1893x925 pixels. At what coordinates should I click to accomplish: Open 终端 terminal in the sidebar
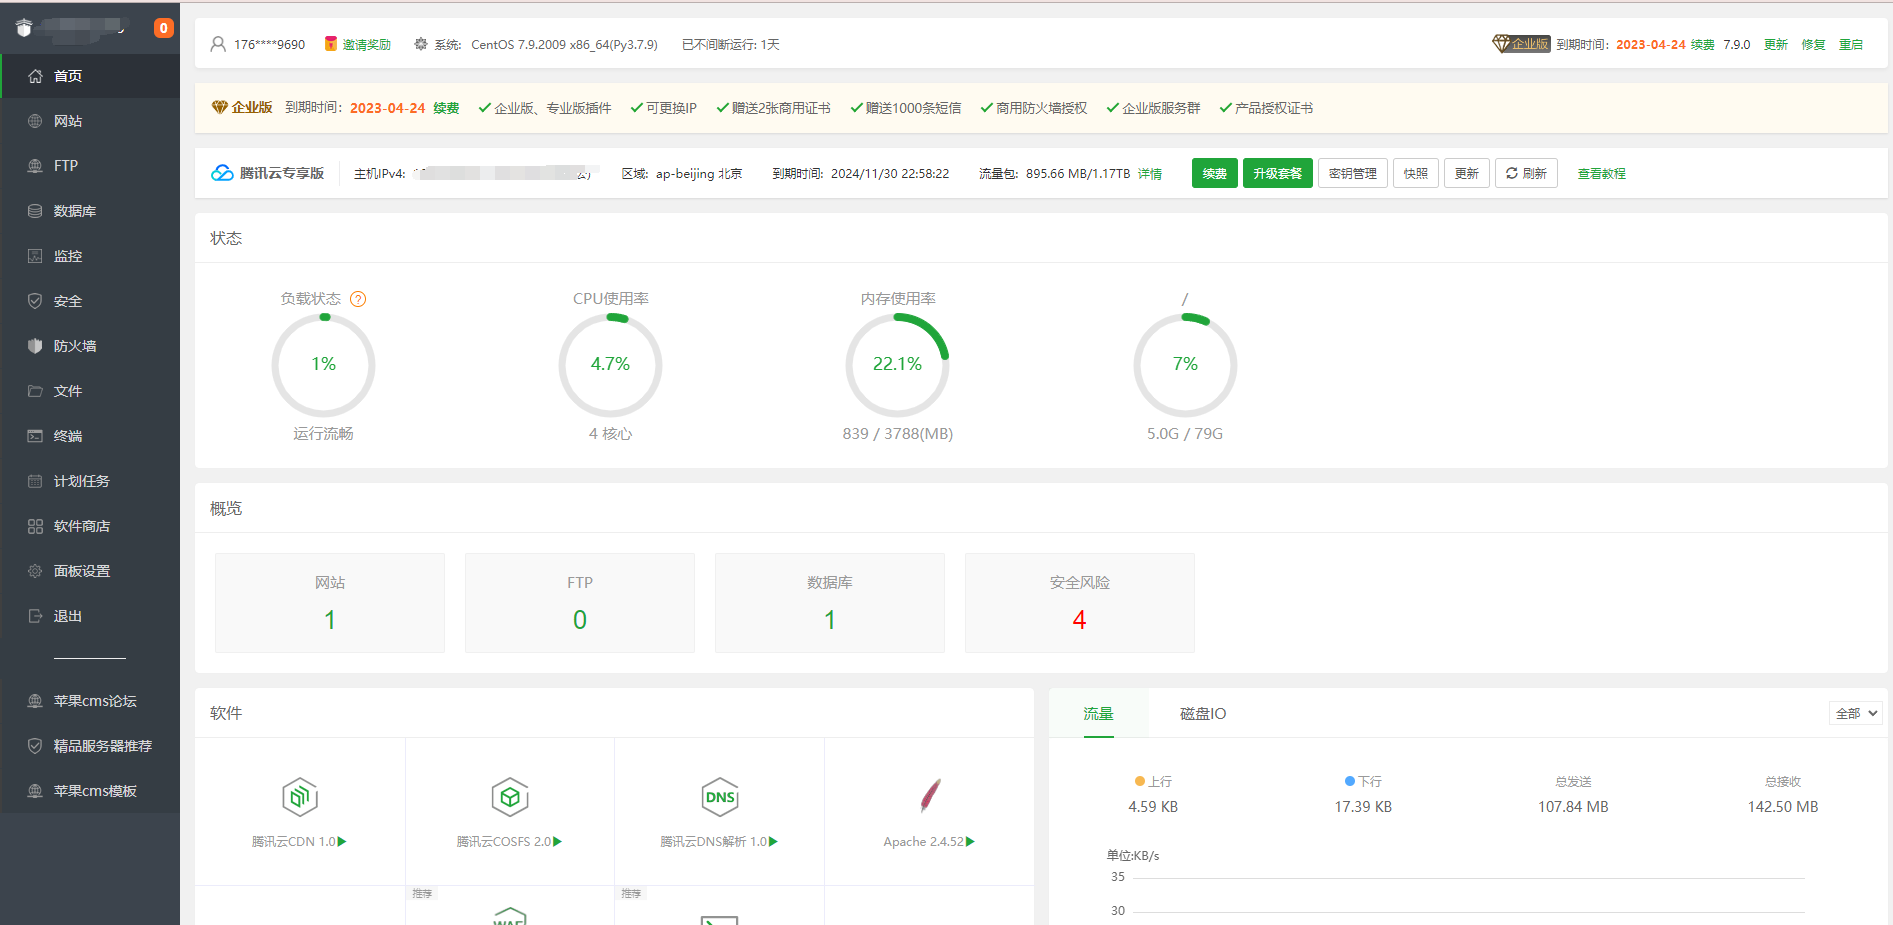(68, 436)
